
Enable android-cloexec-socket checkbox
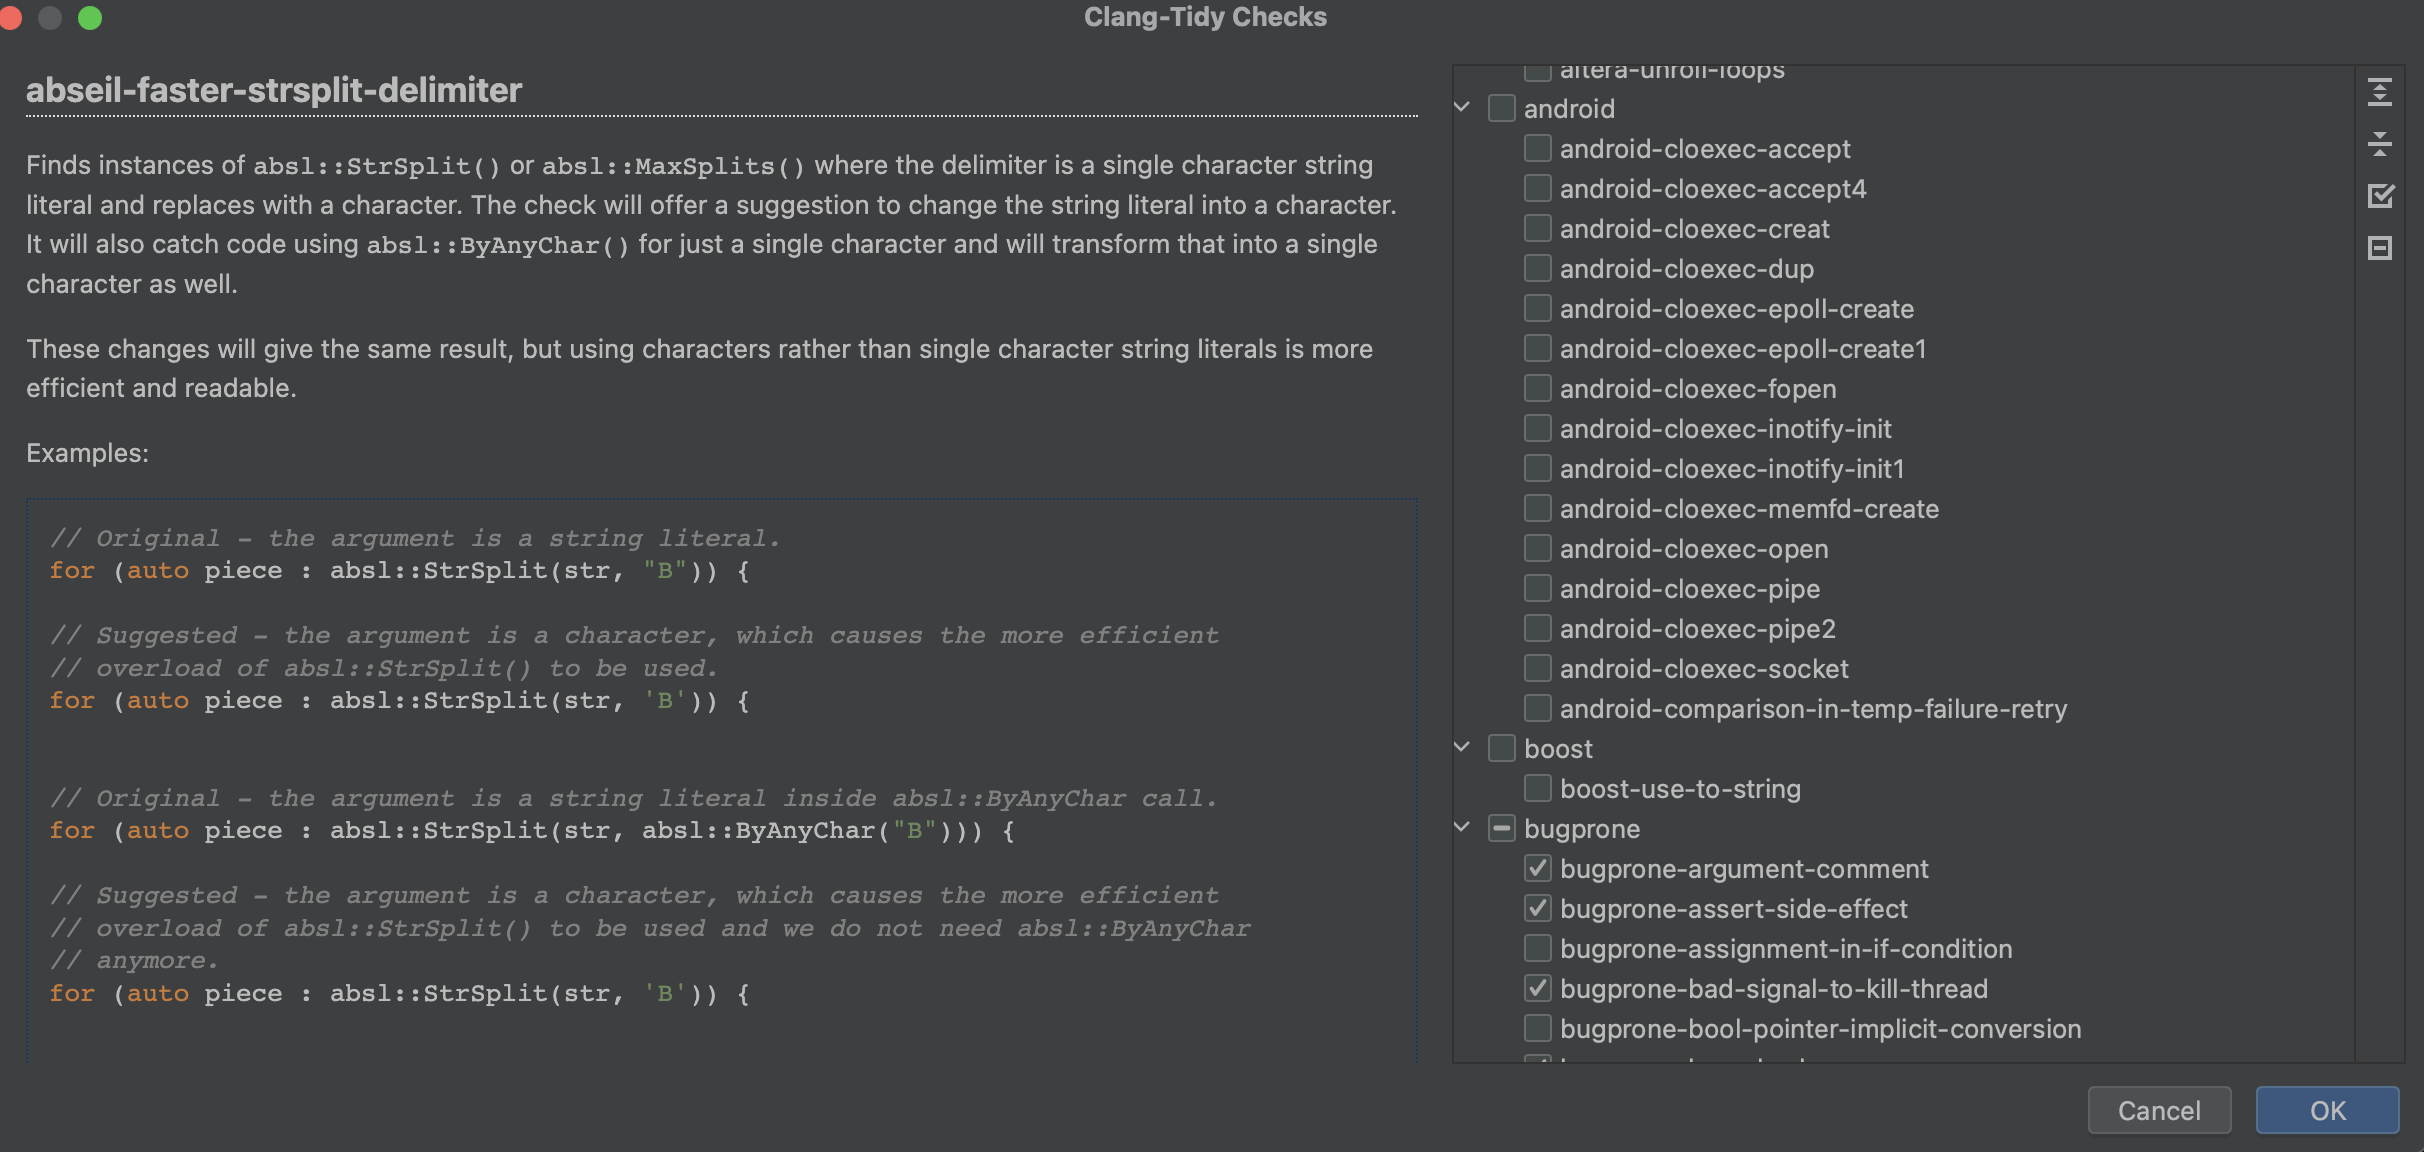point(1538,668)
